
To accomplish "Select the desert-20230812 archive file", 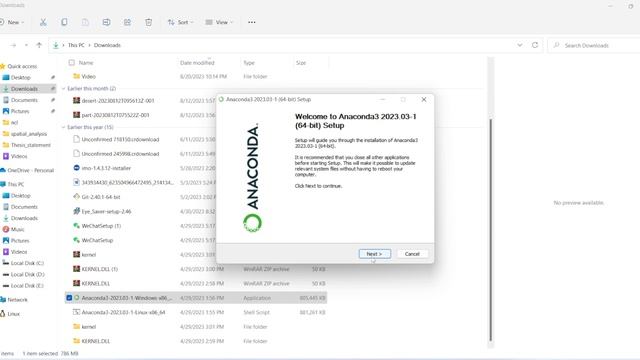I will 118,101.
